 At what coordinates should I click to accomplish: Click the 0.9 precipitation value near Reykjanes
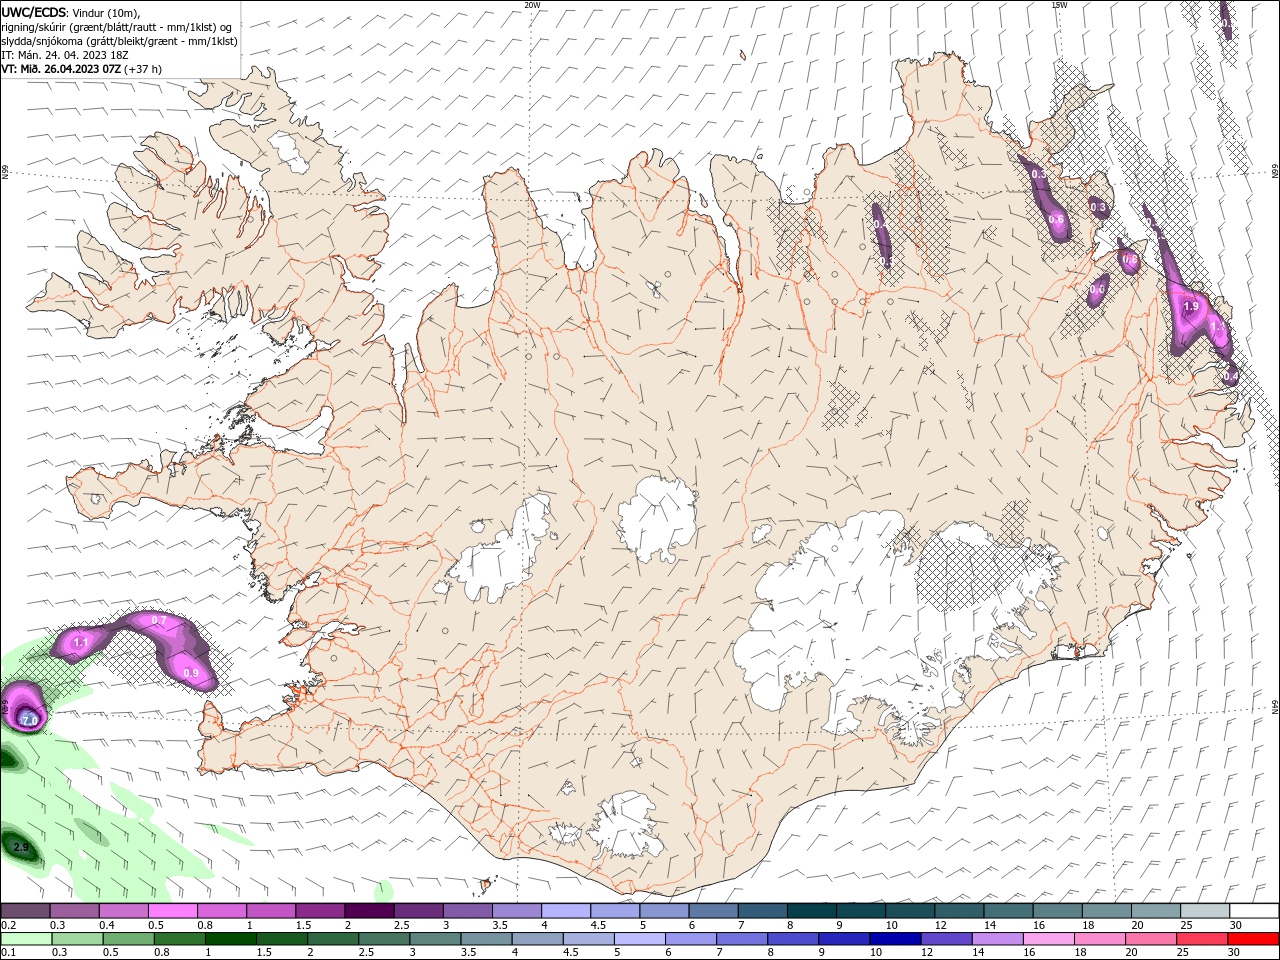192,674
